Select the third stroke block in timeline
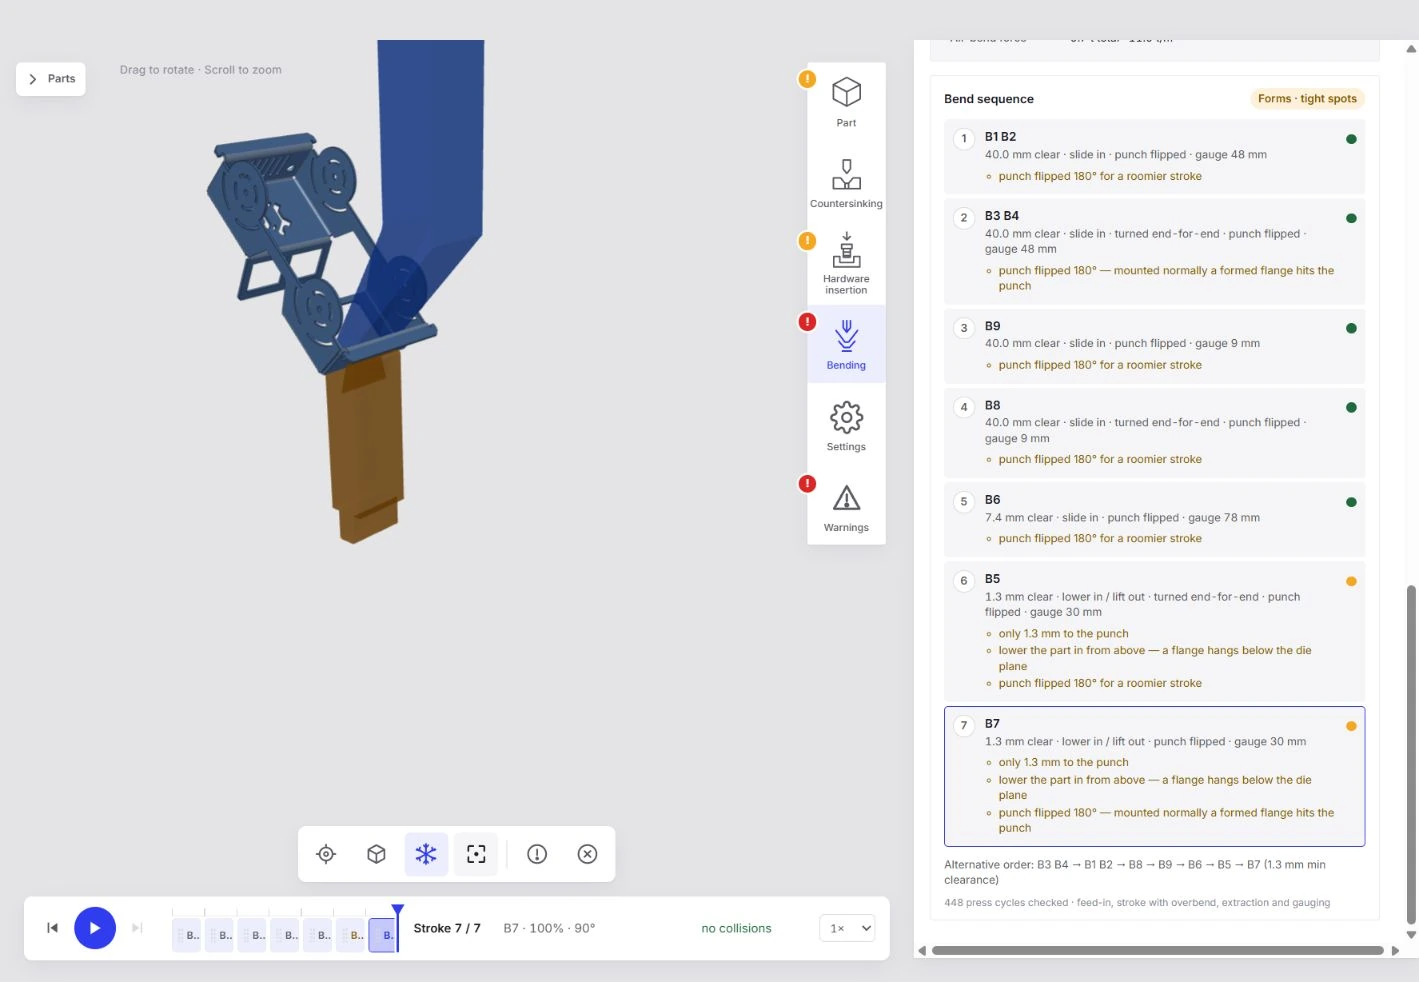 253,935
